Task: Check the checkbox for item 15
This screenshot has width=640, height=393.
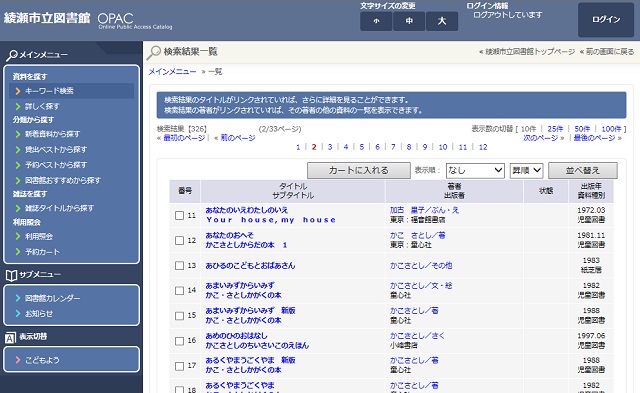Action: point(179,316)
